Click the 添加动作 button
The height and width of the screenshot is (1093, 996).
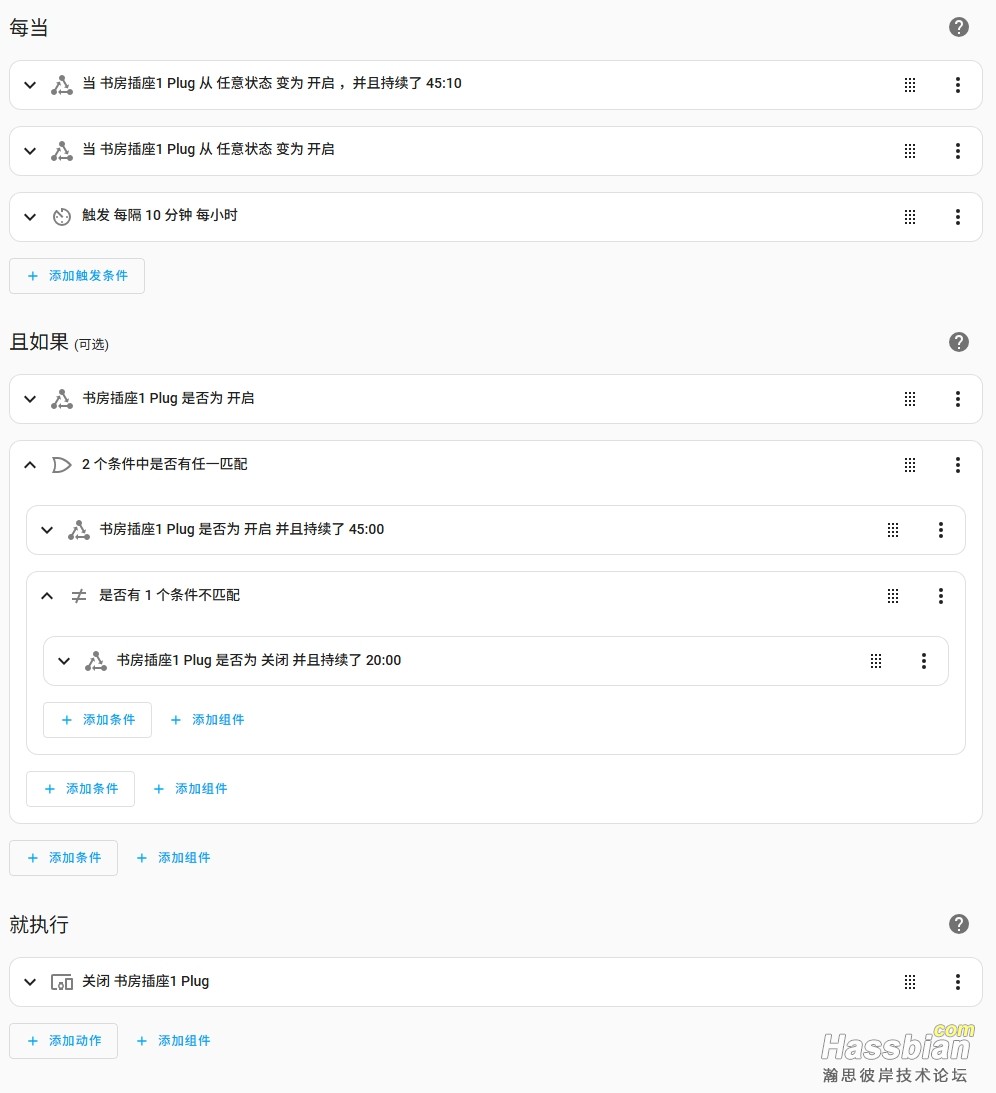tap(63, 1041)
